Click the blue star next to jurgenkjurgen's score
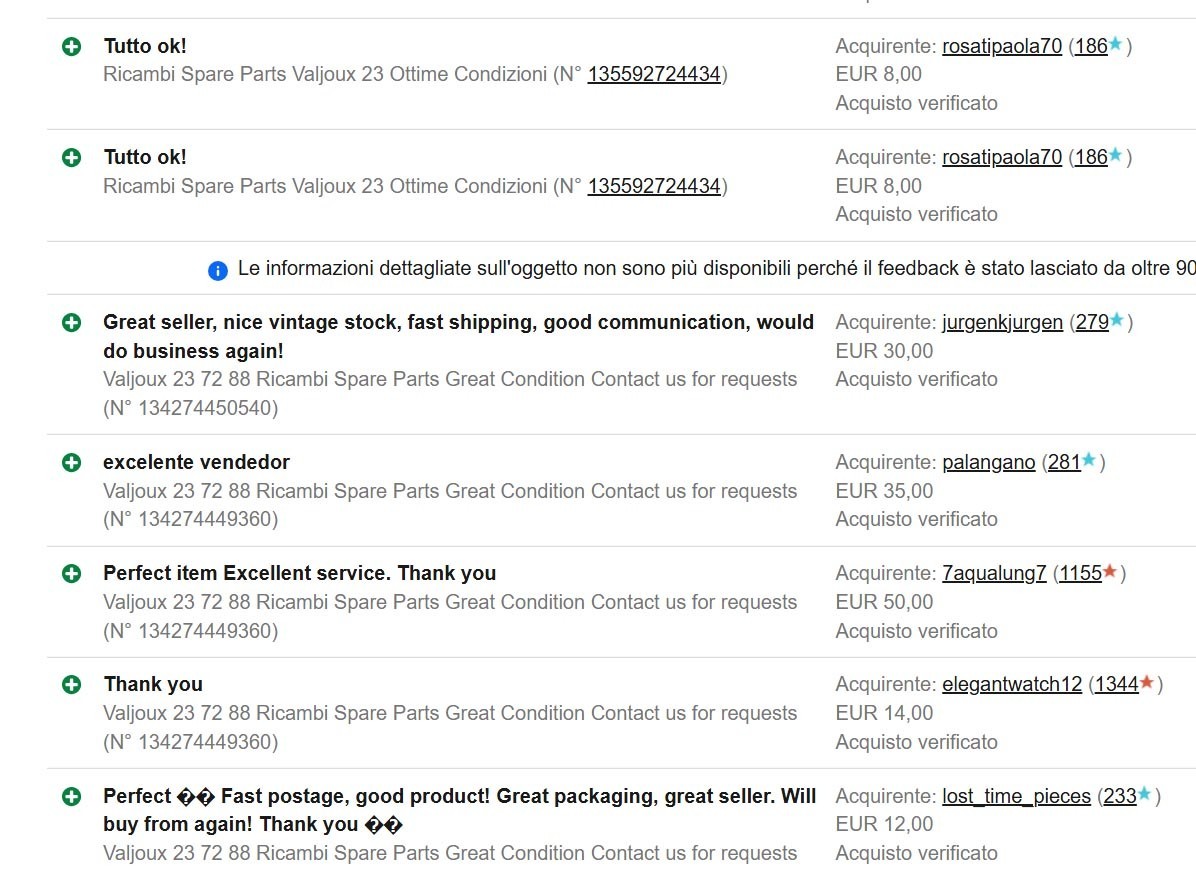This screenshot has height=869, width=1196. click(x=1117, y=320)
